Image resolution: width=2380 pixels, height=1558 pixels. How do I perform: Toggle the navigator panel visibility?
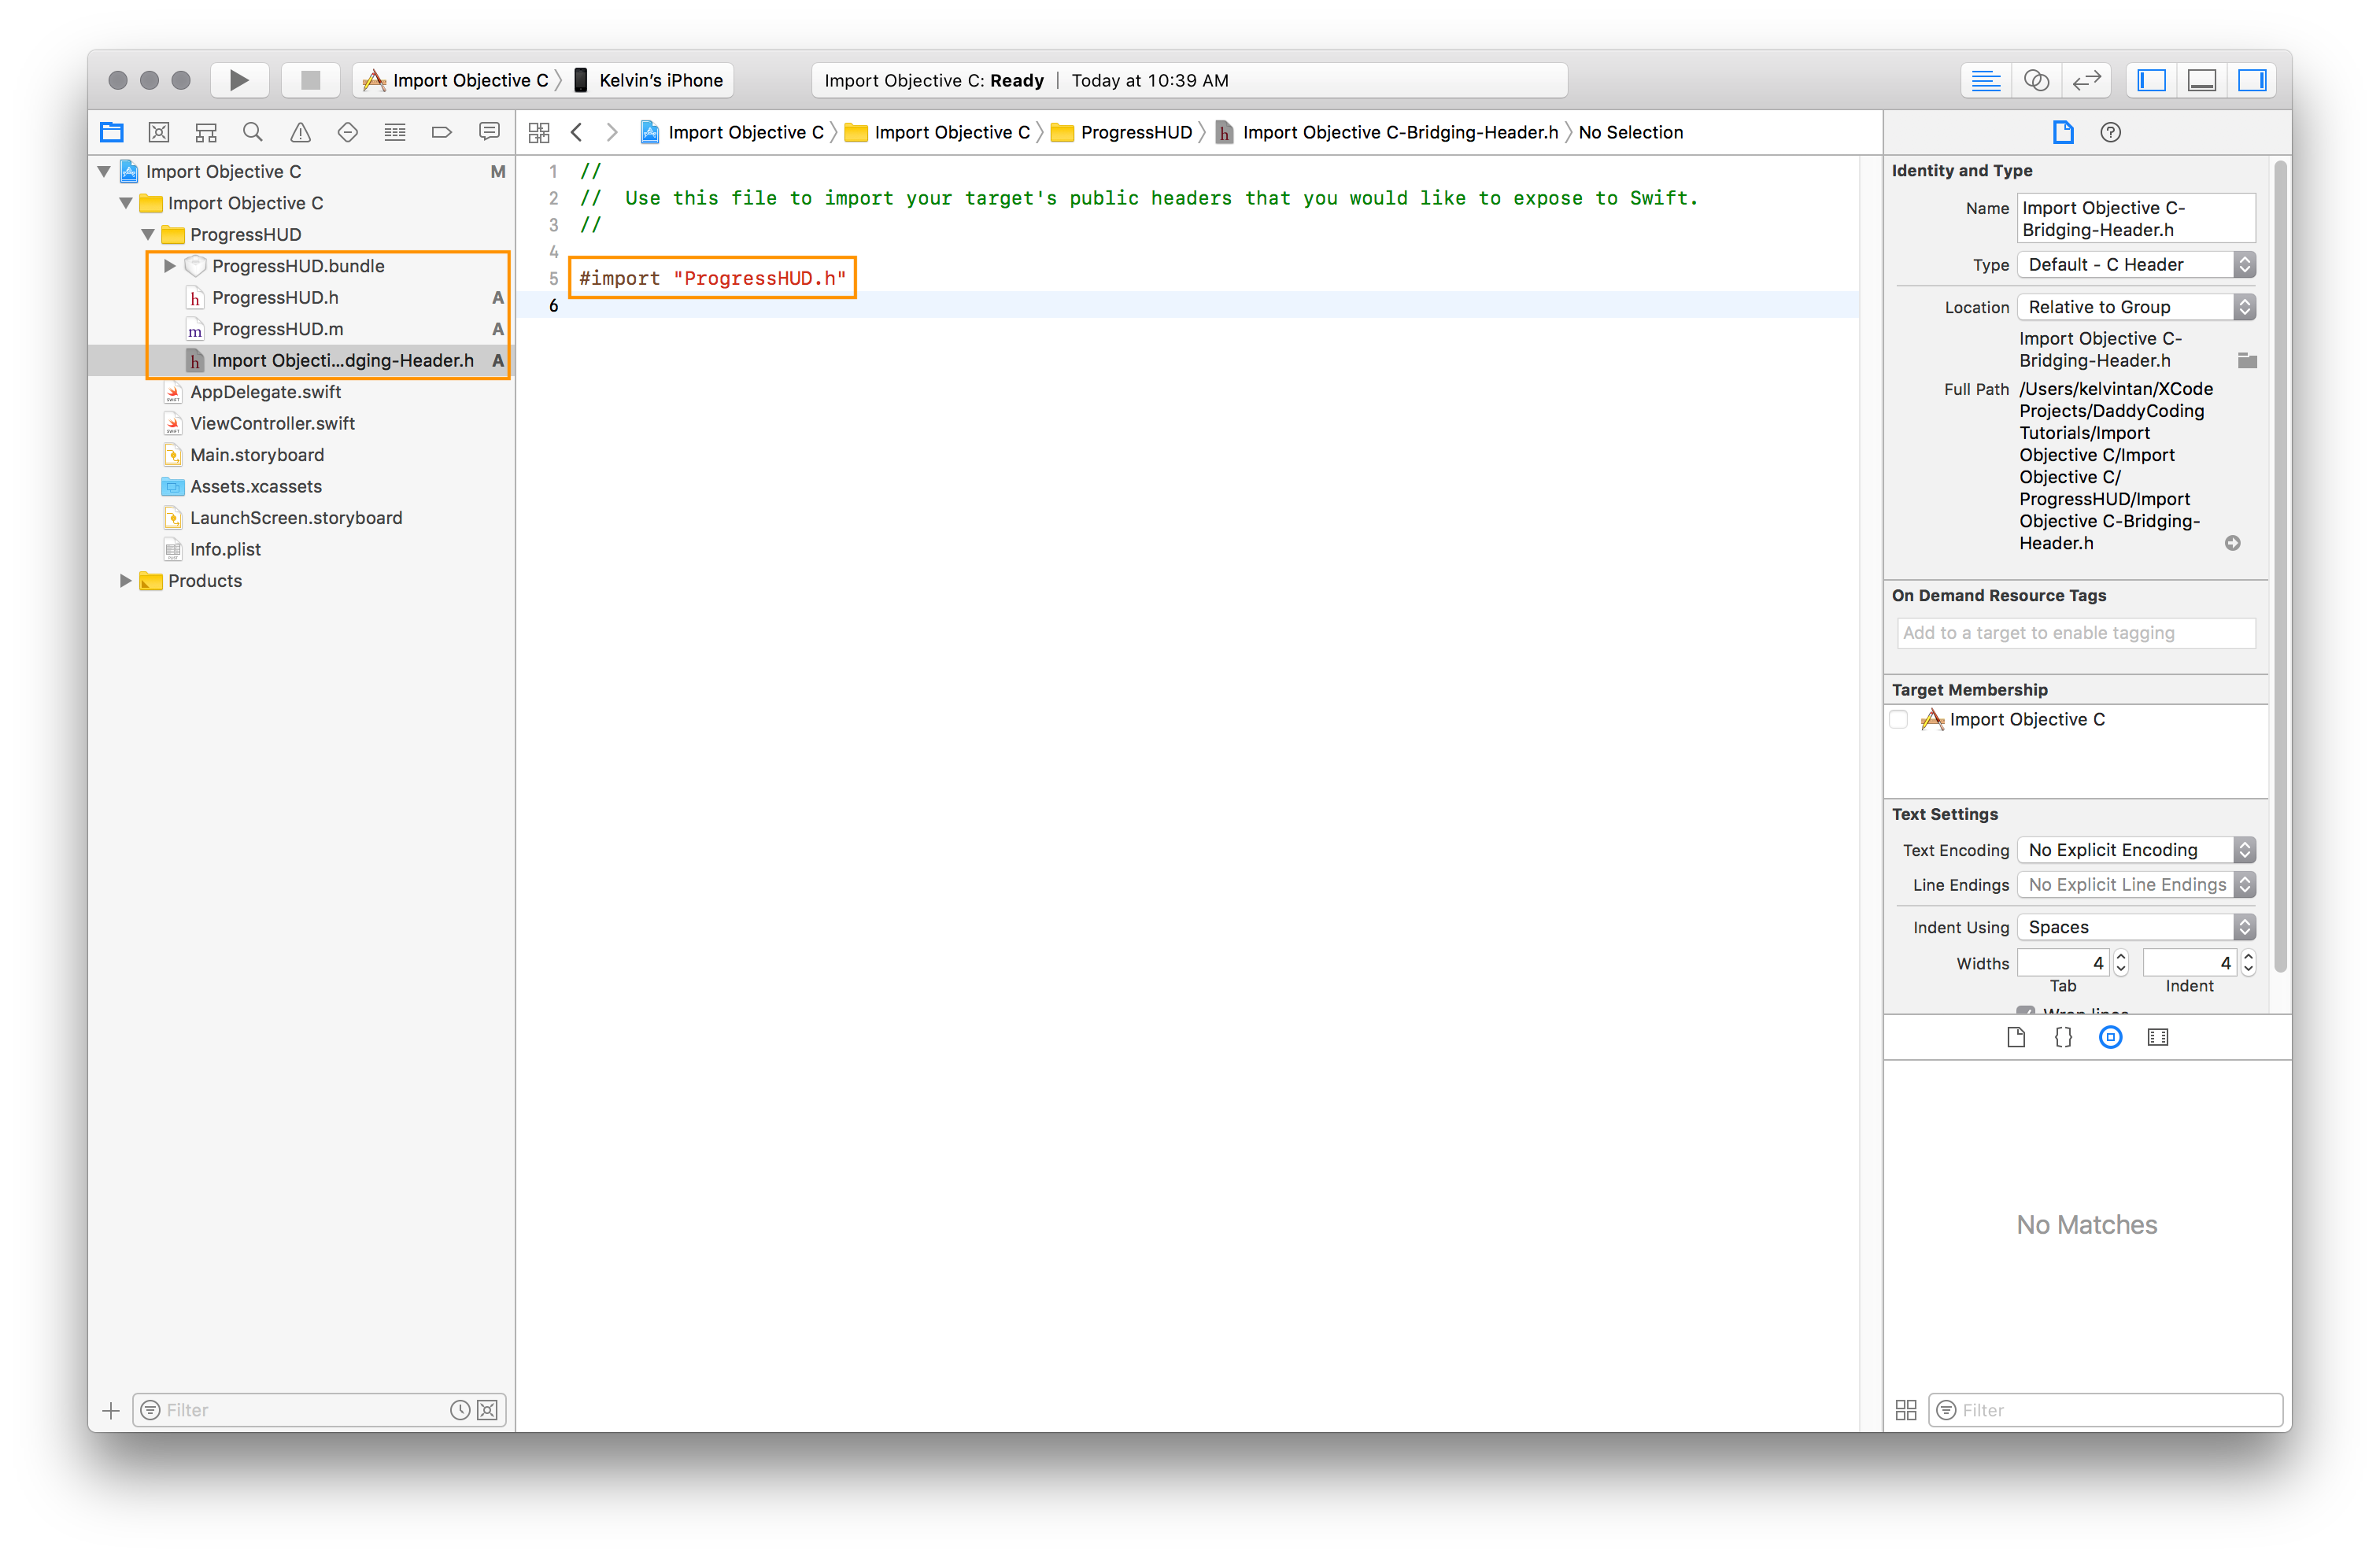(x=2151, y=80)
